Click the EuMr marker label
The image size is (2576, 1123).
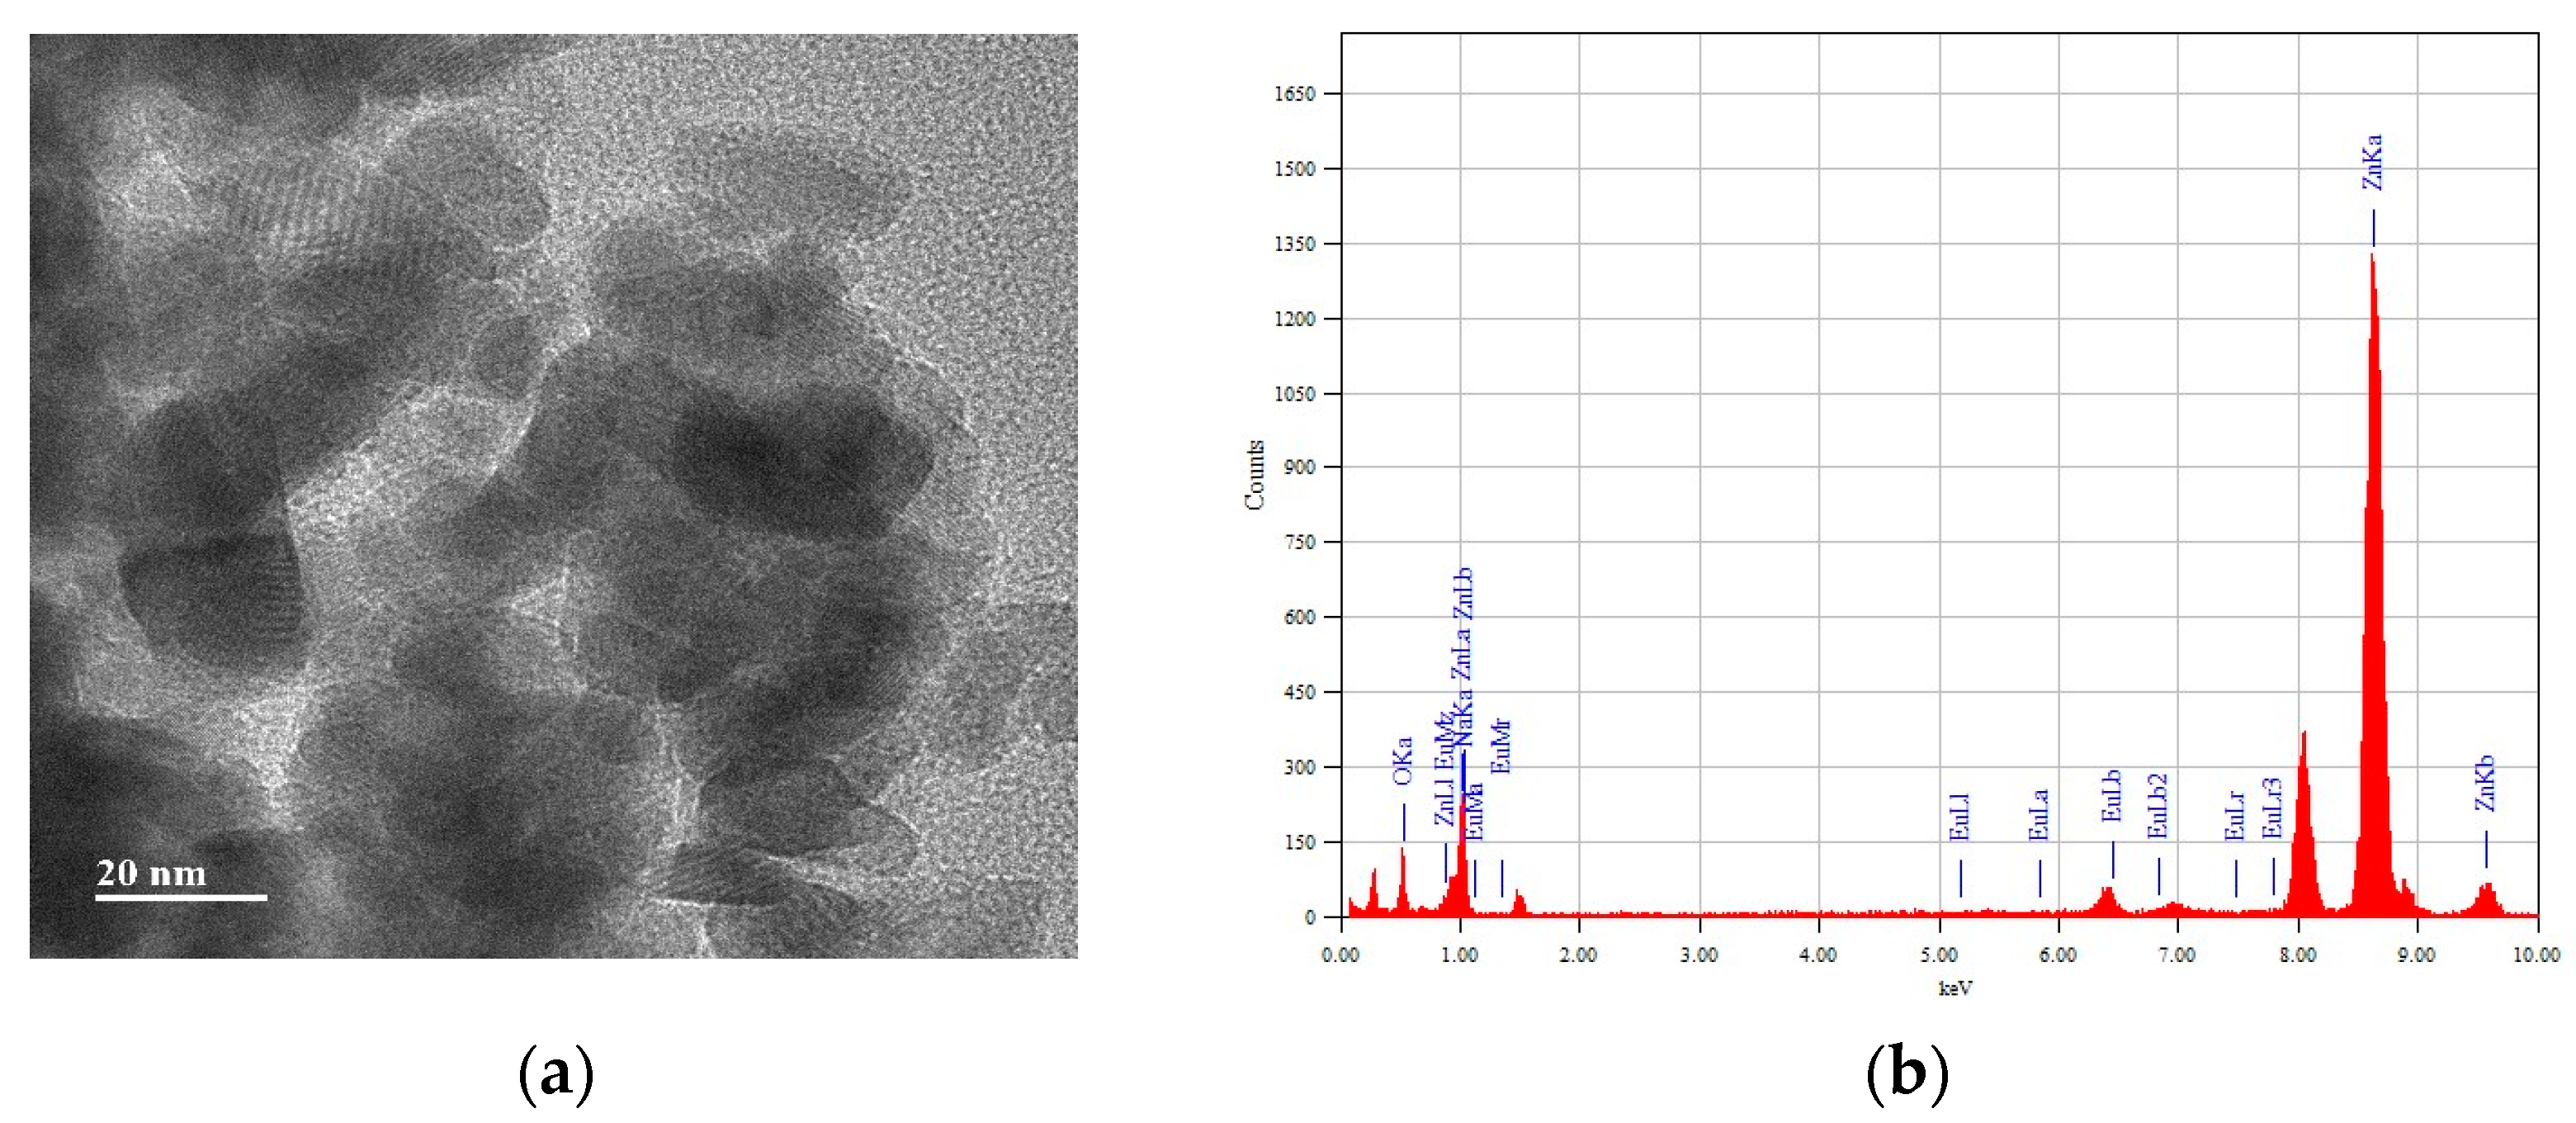click(x=1501, y=746)
